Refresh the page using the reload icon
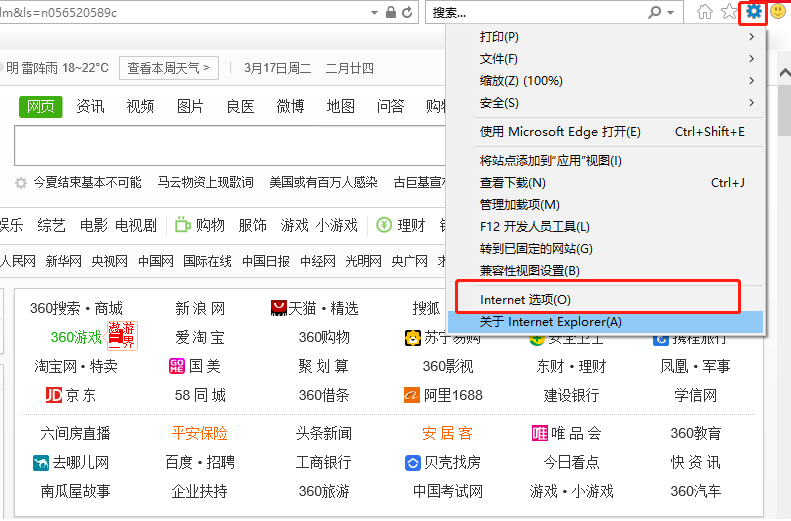 [407, 13]
